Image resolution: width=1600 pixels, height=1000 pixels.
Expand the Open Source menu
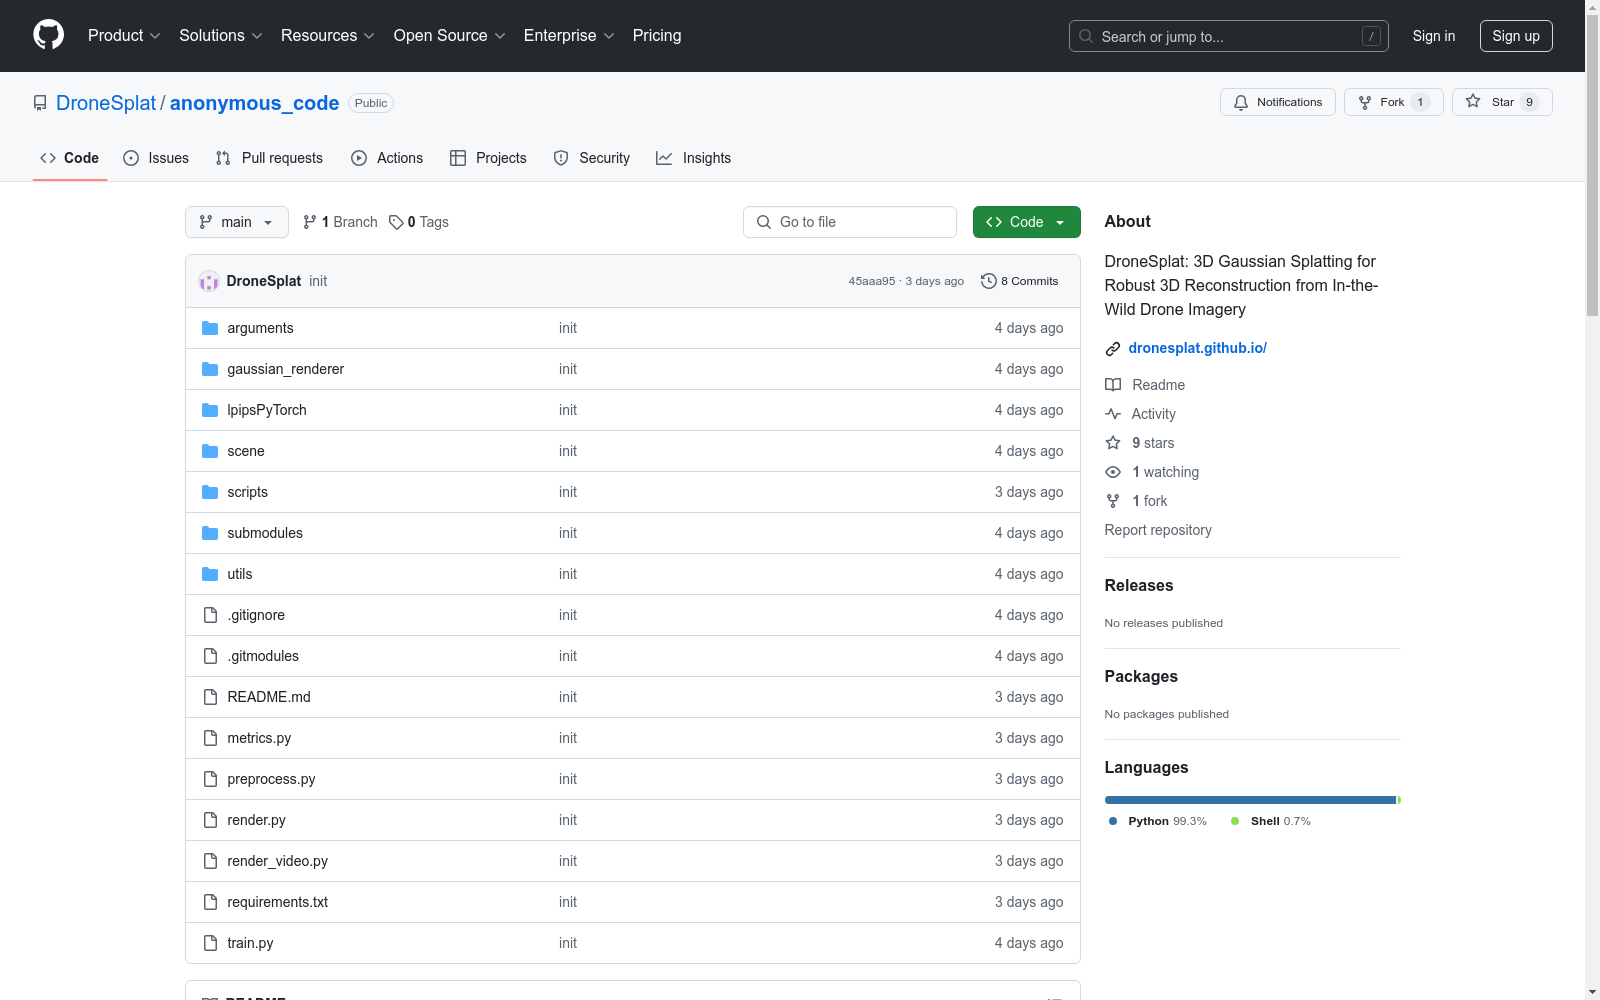(450, 35)
